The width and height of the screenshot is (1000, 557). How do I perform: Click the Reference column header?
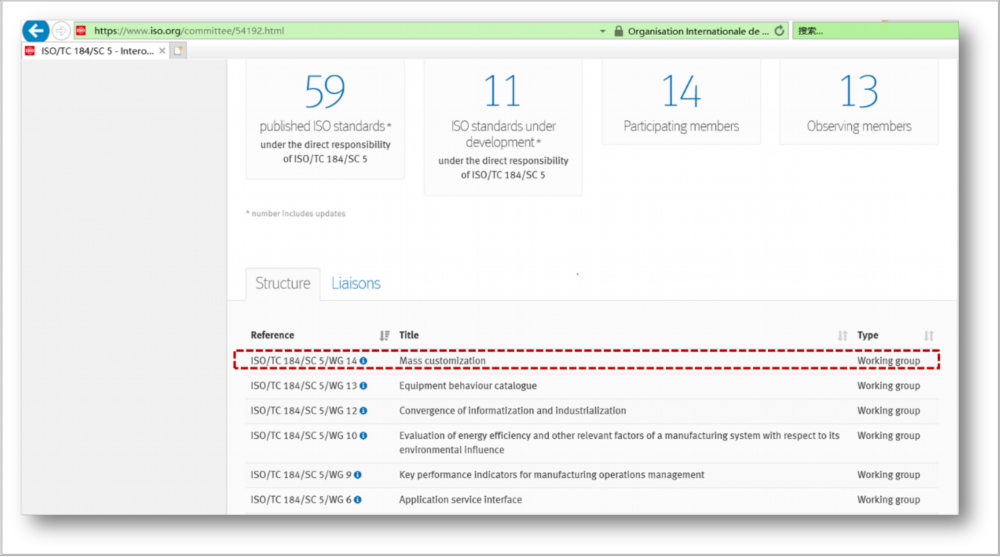(272, 335)
